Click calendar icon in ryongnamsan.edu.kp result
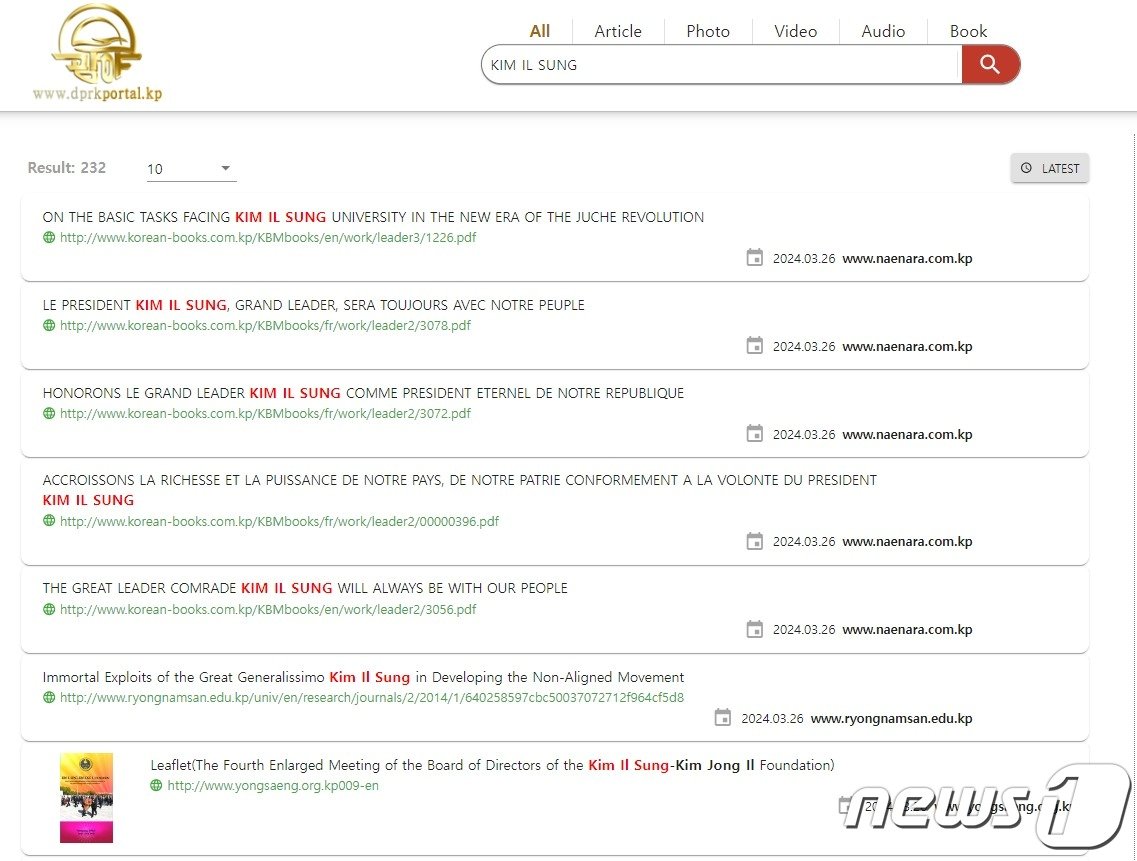The image size is (1137, 861). coord(723,718)
